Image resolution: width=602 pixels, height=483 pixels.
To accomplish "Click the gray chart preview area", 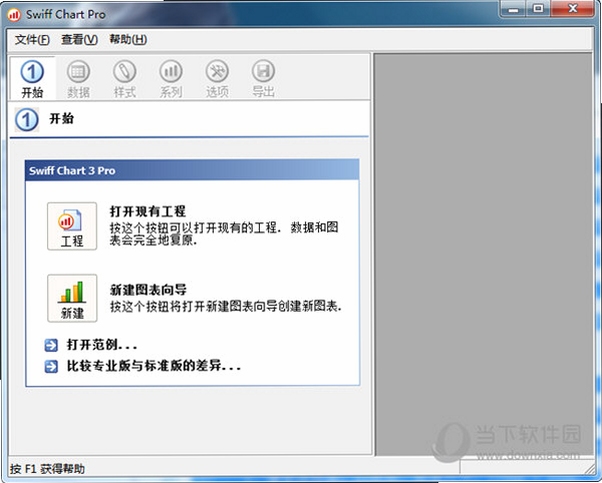I will [x=483, y=254].
